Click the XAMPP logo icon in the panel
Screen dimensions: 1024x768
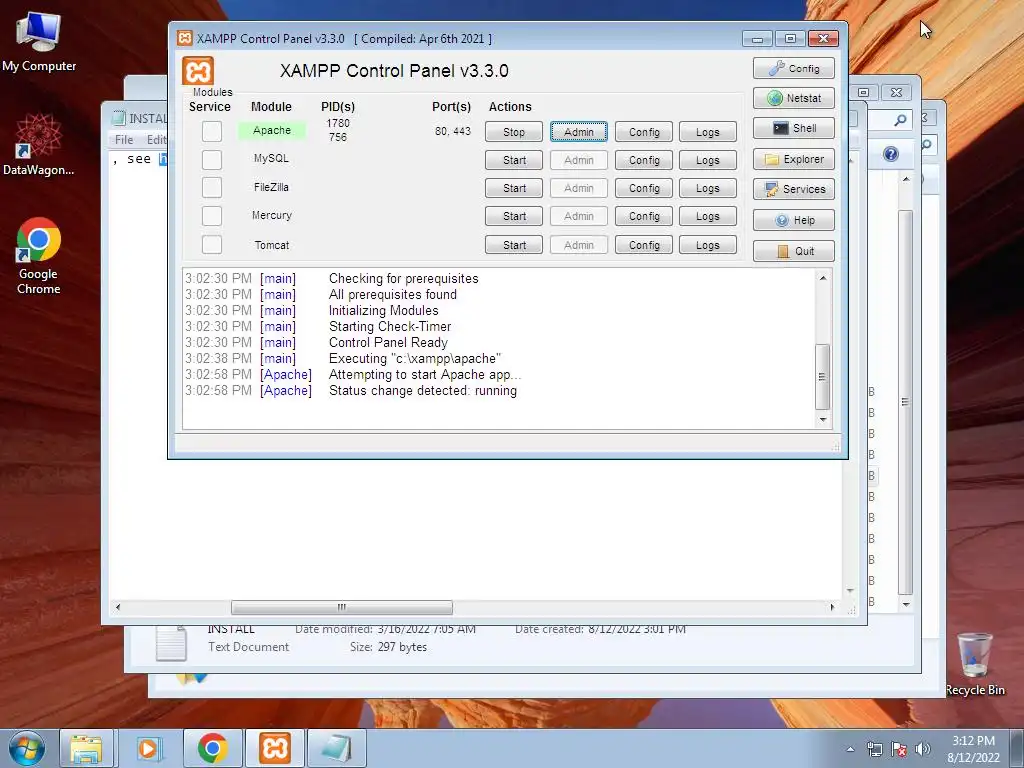coord(198,71)
